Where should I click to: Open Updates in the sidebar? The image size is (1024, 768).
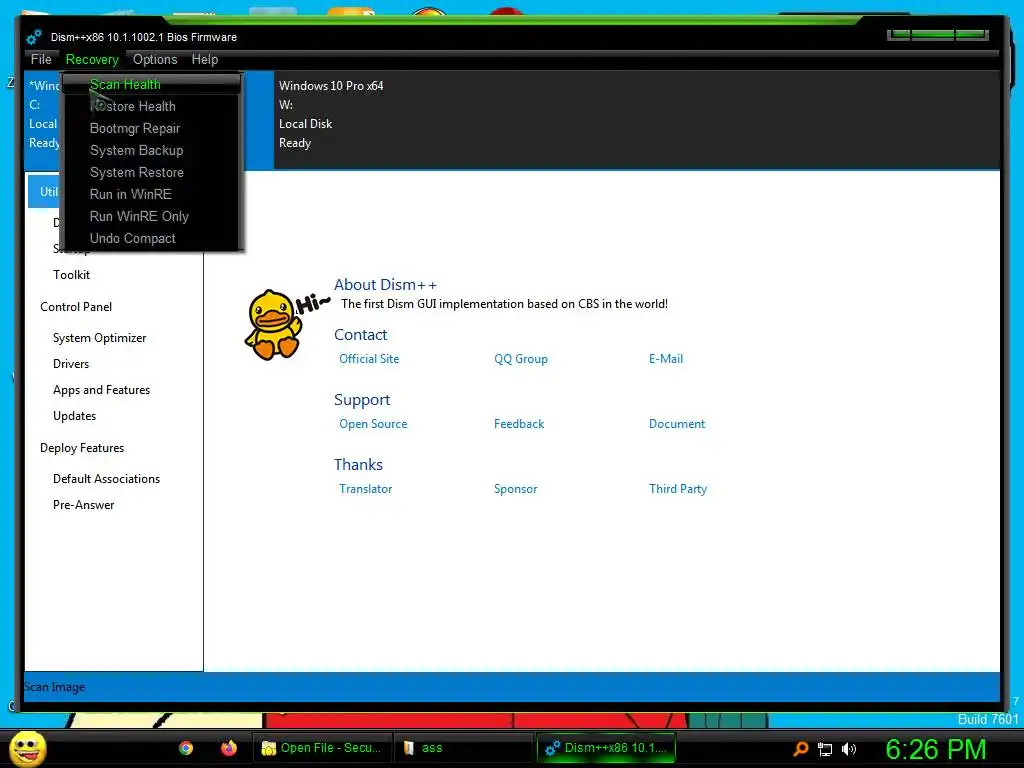[x=74, y=416]
